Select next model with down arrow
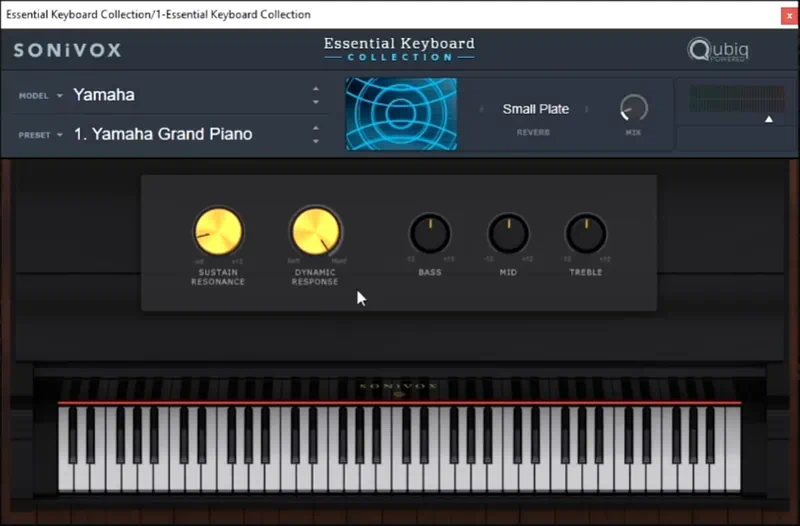The image size is (800, 526). click(316, 102)
